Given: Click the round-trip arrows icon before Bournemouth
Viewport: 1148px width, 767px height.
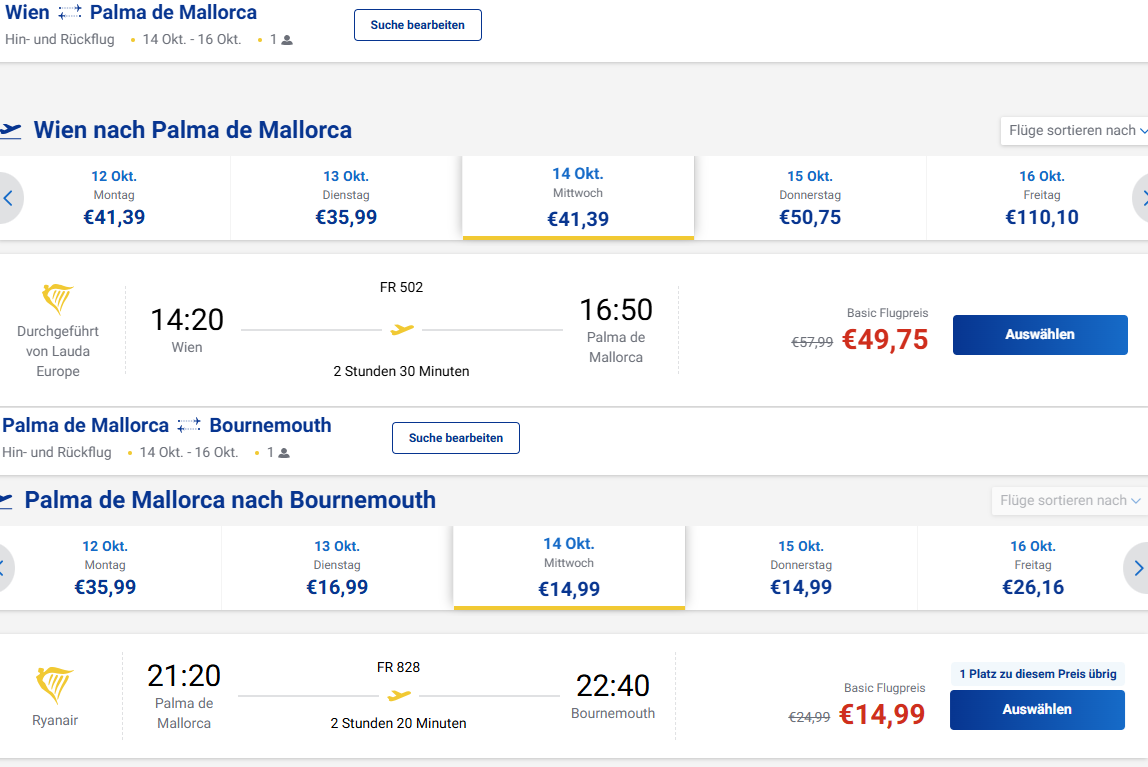Looking at the screenshot, I should 189,425.
